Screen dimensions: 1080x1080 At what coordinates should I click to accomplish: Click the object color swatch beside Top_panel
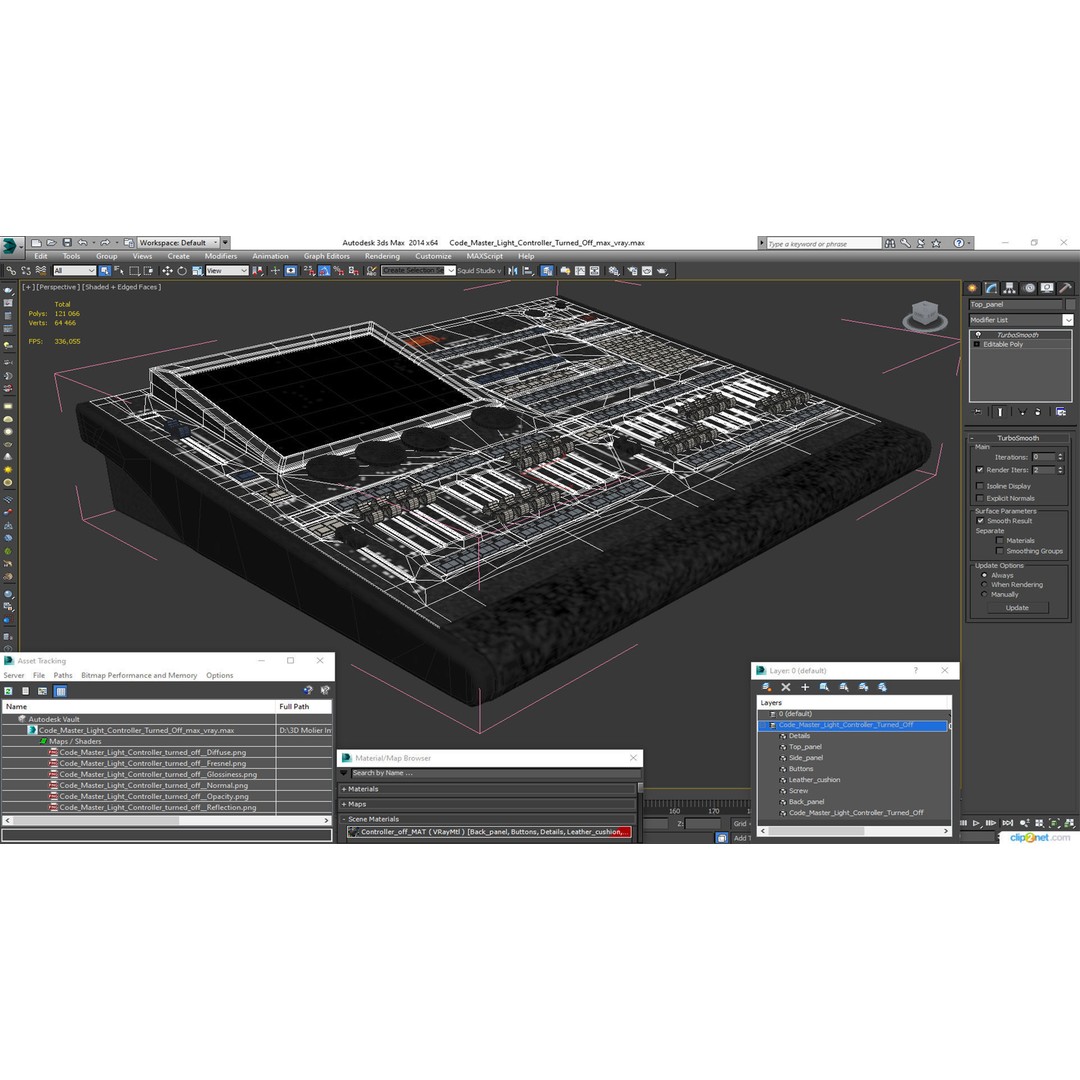pyautogui.click(x=1070, y=304)
